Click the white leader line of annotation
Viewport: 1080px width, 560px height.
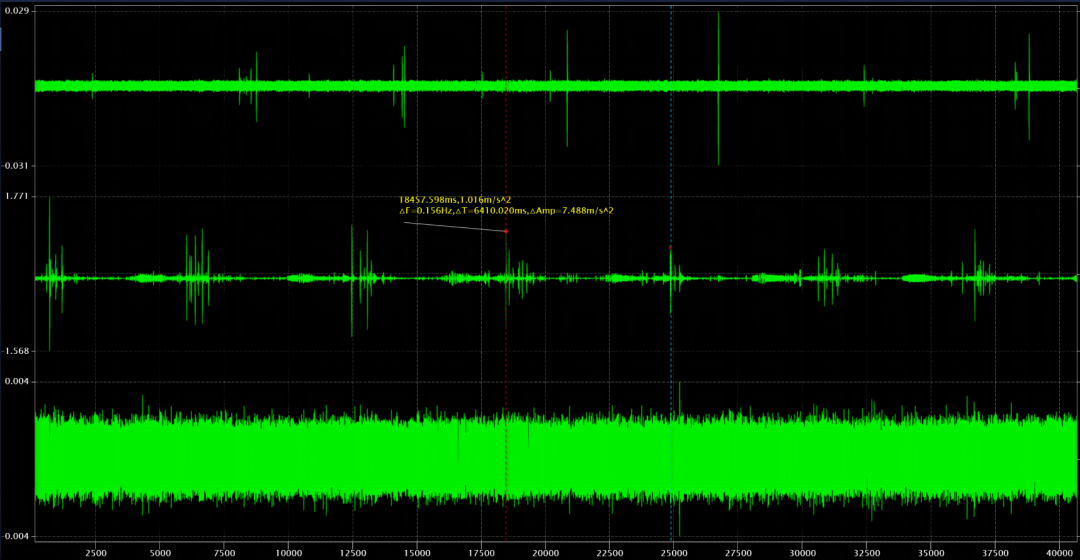click(x=455, y=226)
